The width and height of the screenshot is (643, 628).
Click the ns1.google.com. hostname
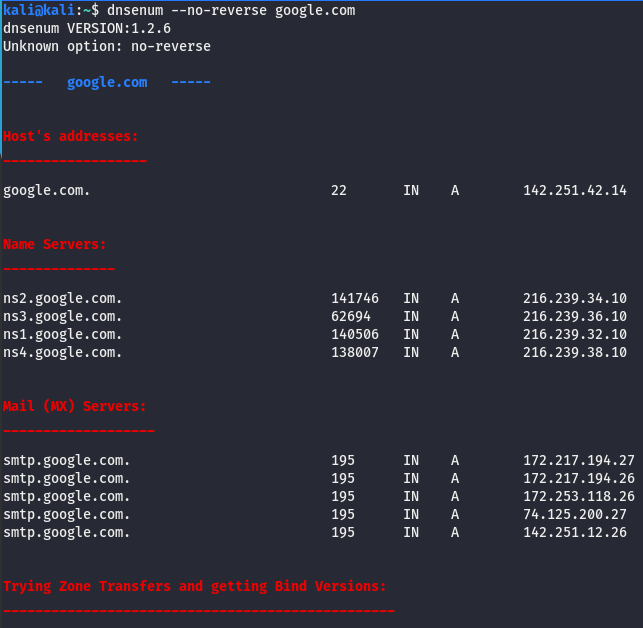63,334
